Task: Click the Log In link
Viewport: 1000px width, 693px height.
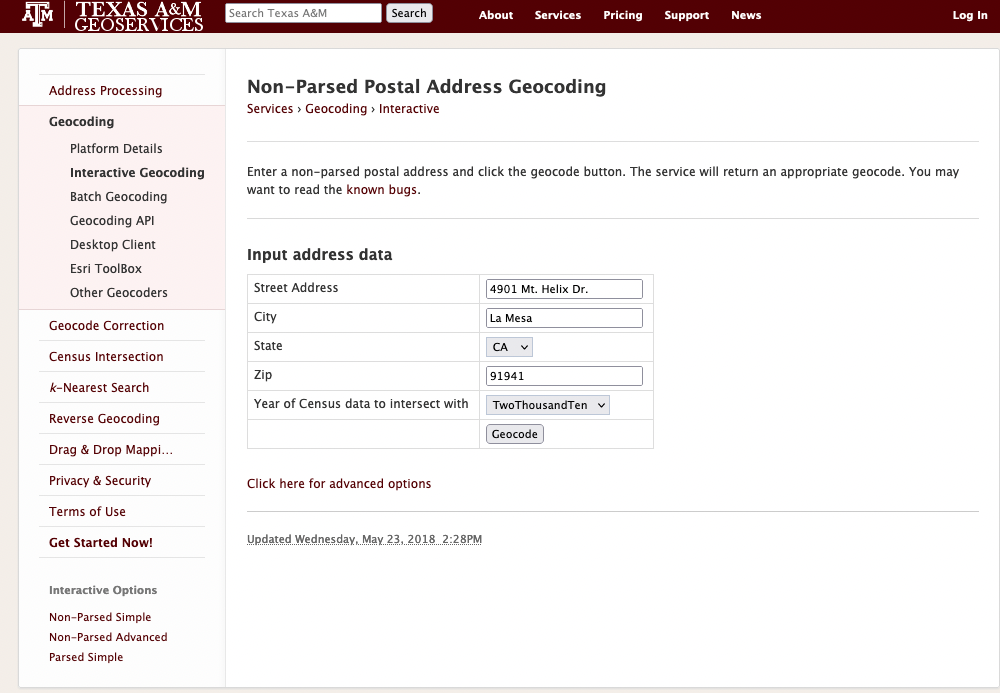Action: (x=970, y=15)
